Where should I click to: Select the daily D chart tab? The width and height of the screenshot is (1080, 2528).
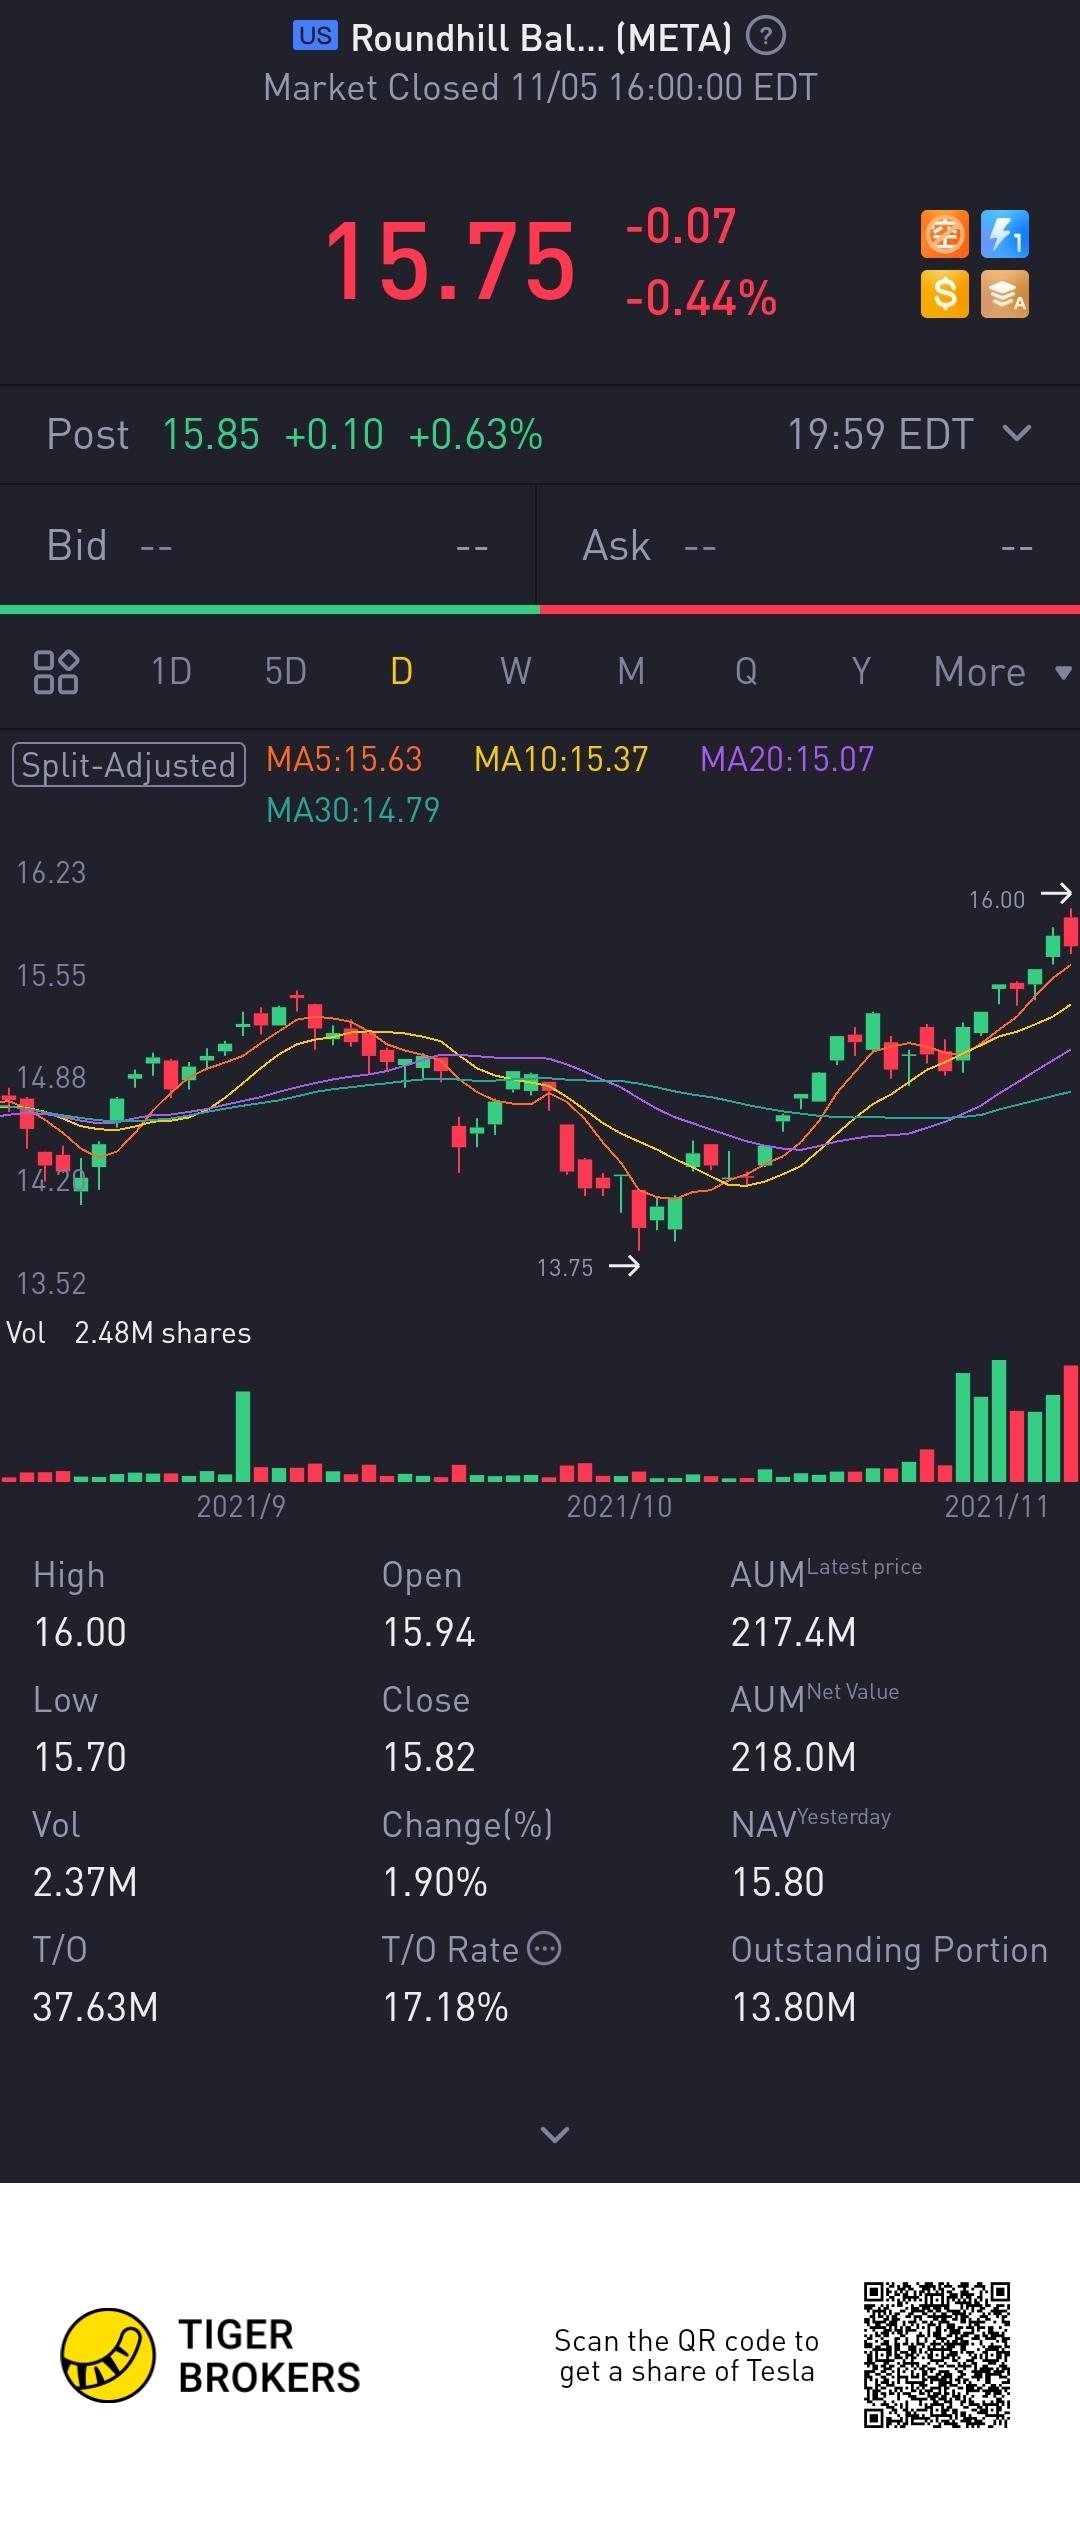pyautogui.click(x=401, y=671)
